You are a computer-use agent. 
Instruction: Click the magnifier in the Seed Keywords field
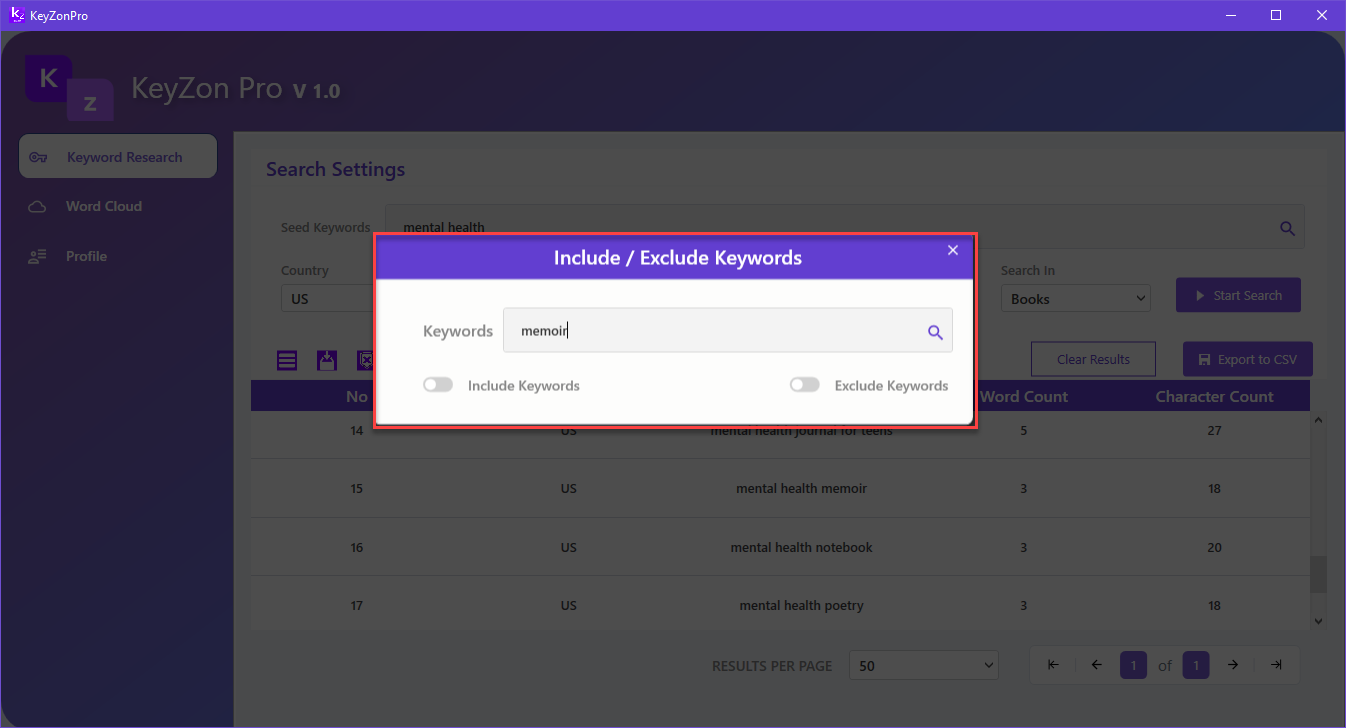[1287, 227]
